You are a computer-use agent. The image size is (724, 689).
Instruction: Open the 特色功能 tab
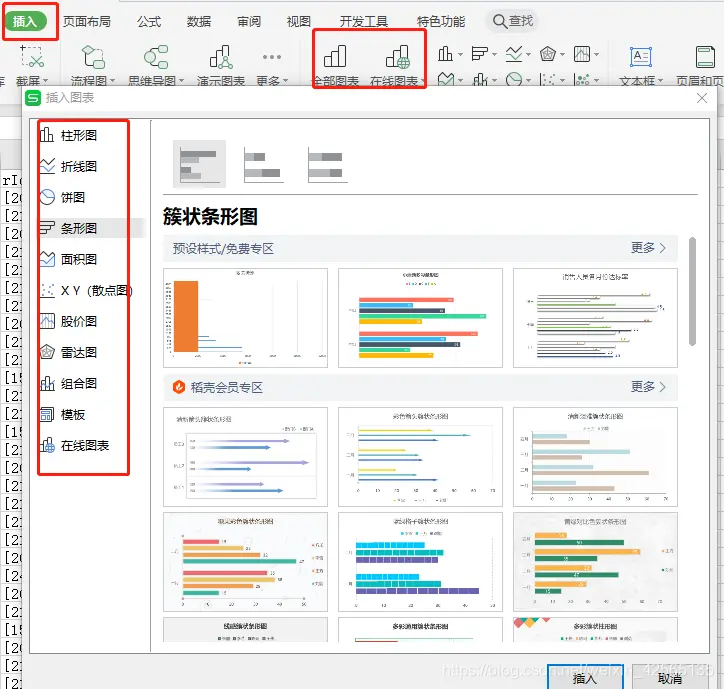pyautogui.click(x=440, y=21)
